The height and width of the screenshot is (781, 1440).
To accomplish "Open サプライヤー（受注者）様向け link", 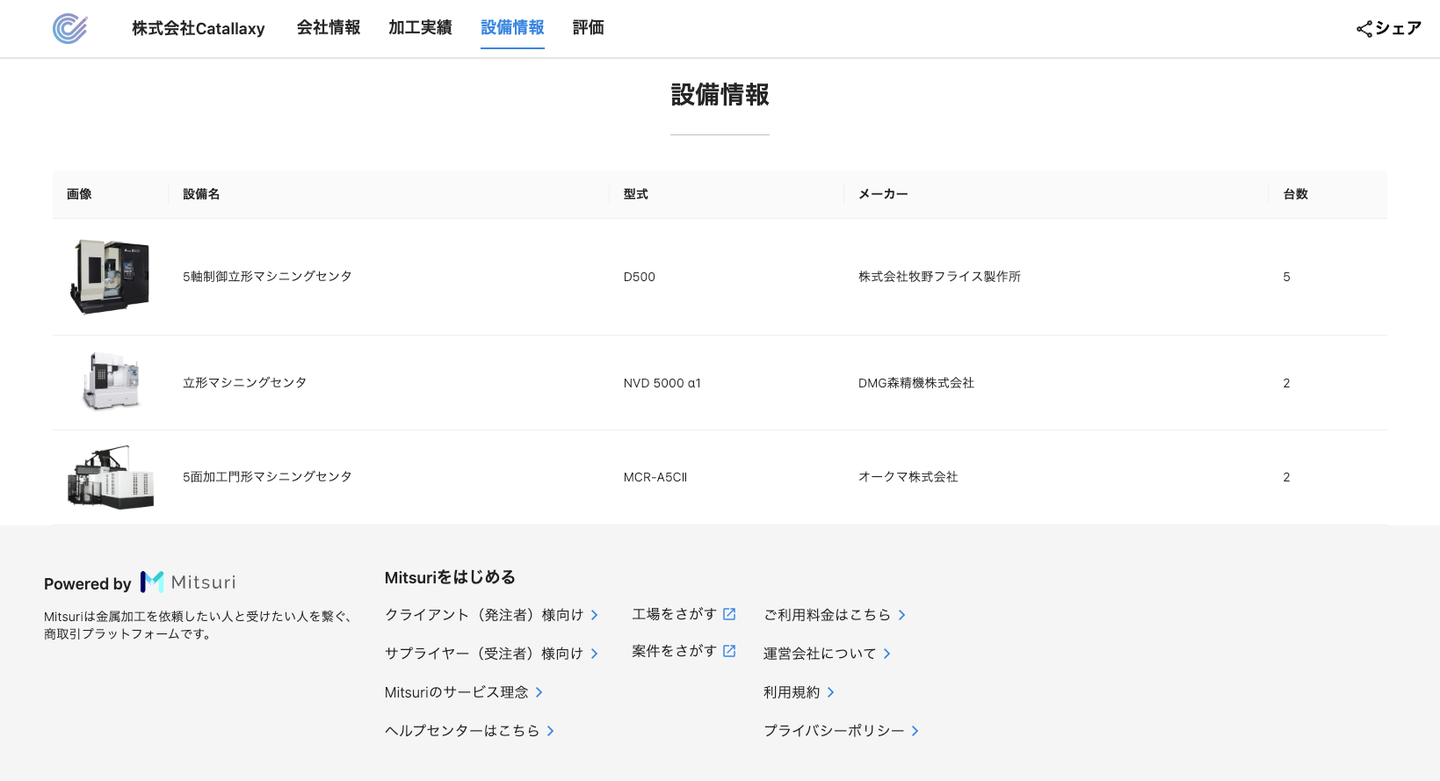I will 483,653.
